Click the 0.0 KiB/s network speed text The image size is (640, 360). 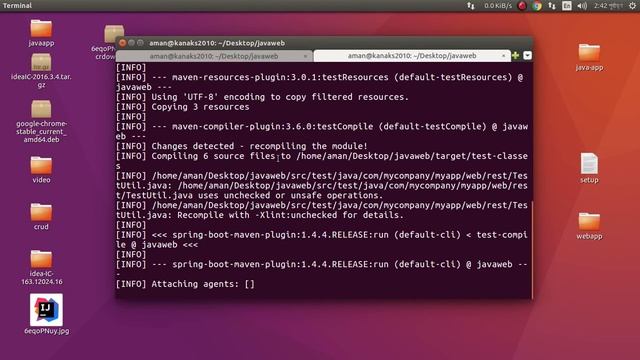tap(498, 6)
